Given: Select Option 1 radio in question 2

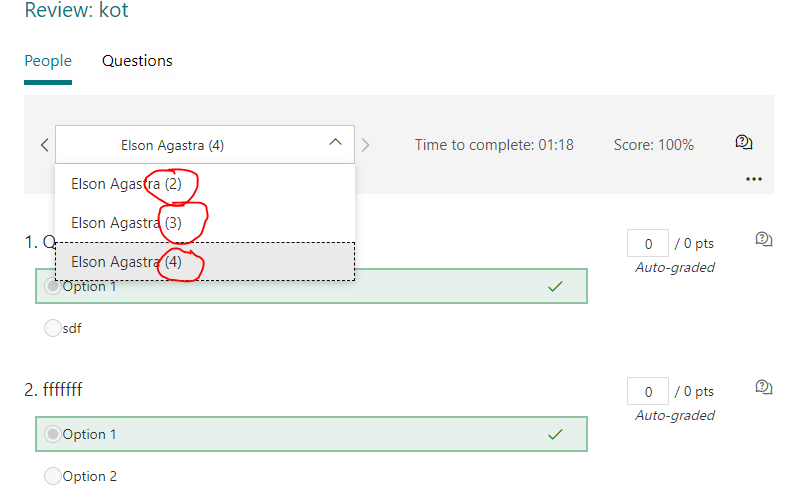Looking at the screenshot, I should click(53, 434).
